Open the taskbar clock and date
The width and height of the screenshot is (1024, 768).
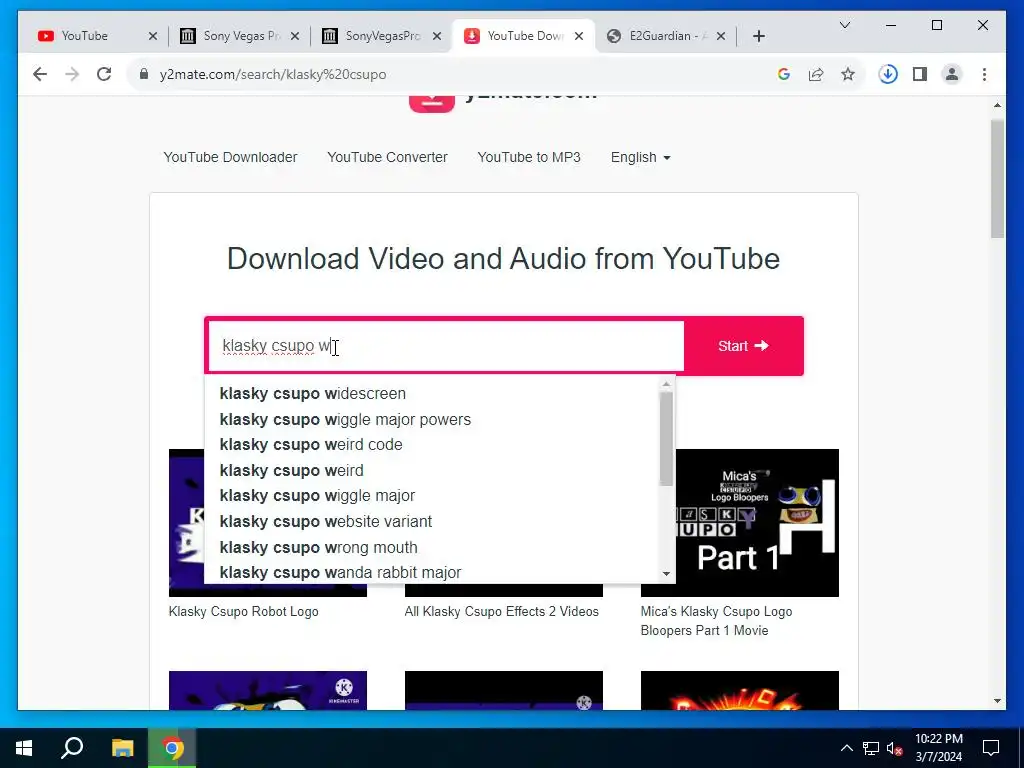tap(938, 748)
